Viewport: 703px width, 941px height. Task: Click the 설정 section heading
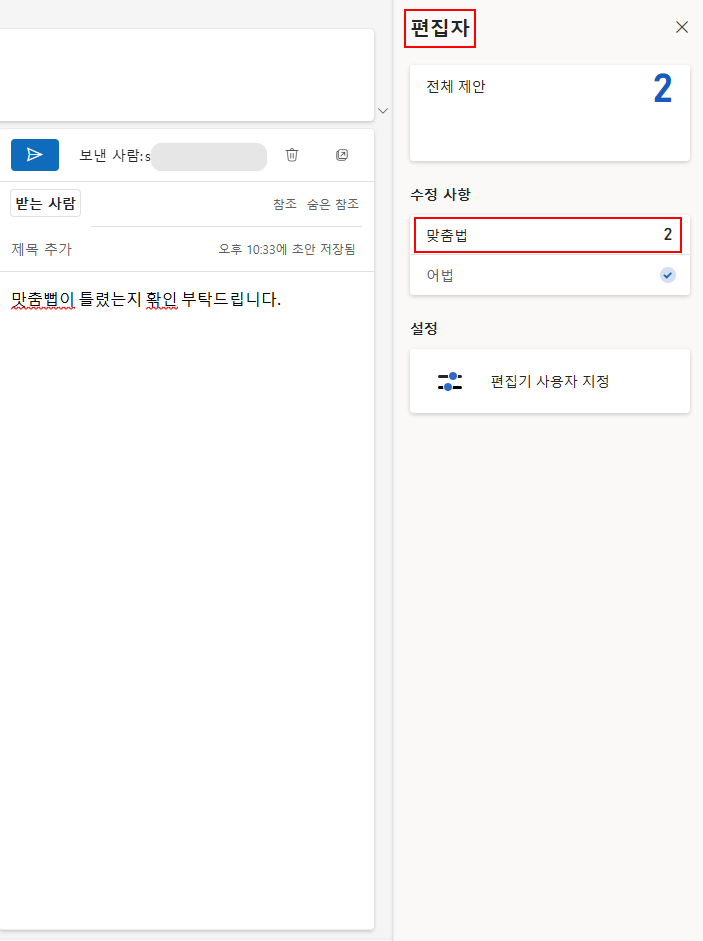tap(424, 328)
